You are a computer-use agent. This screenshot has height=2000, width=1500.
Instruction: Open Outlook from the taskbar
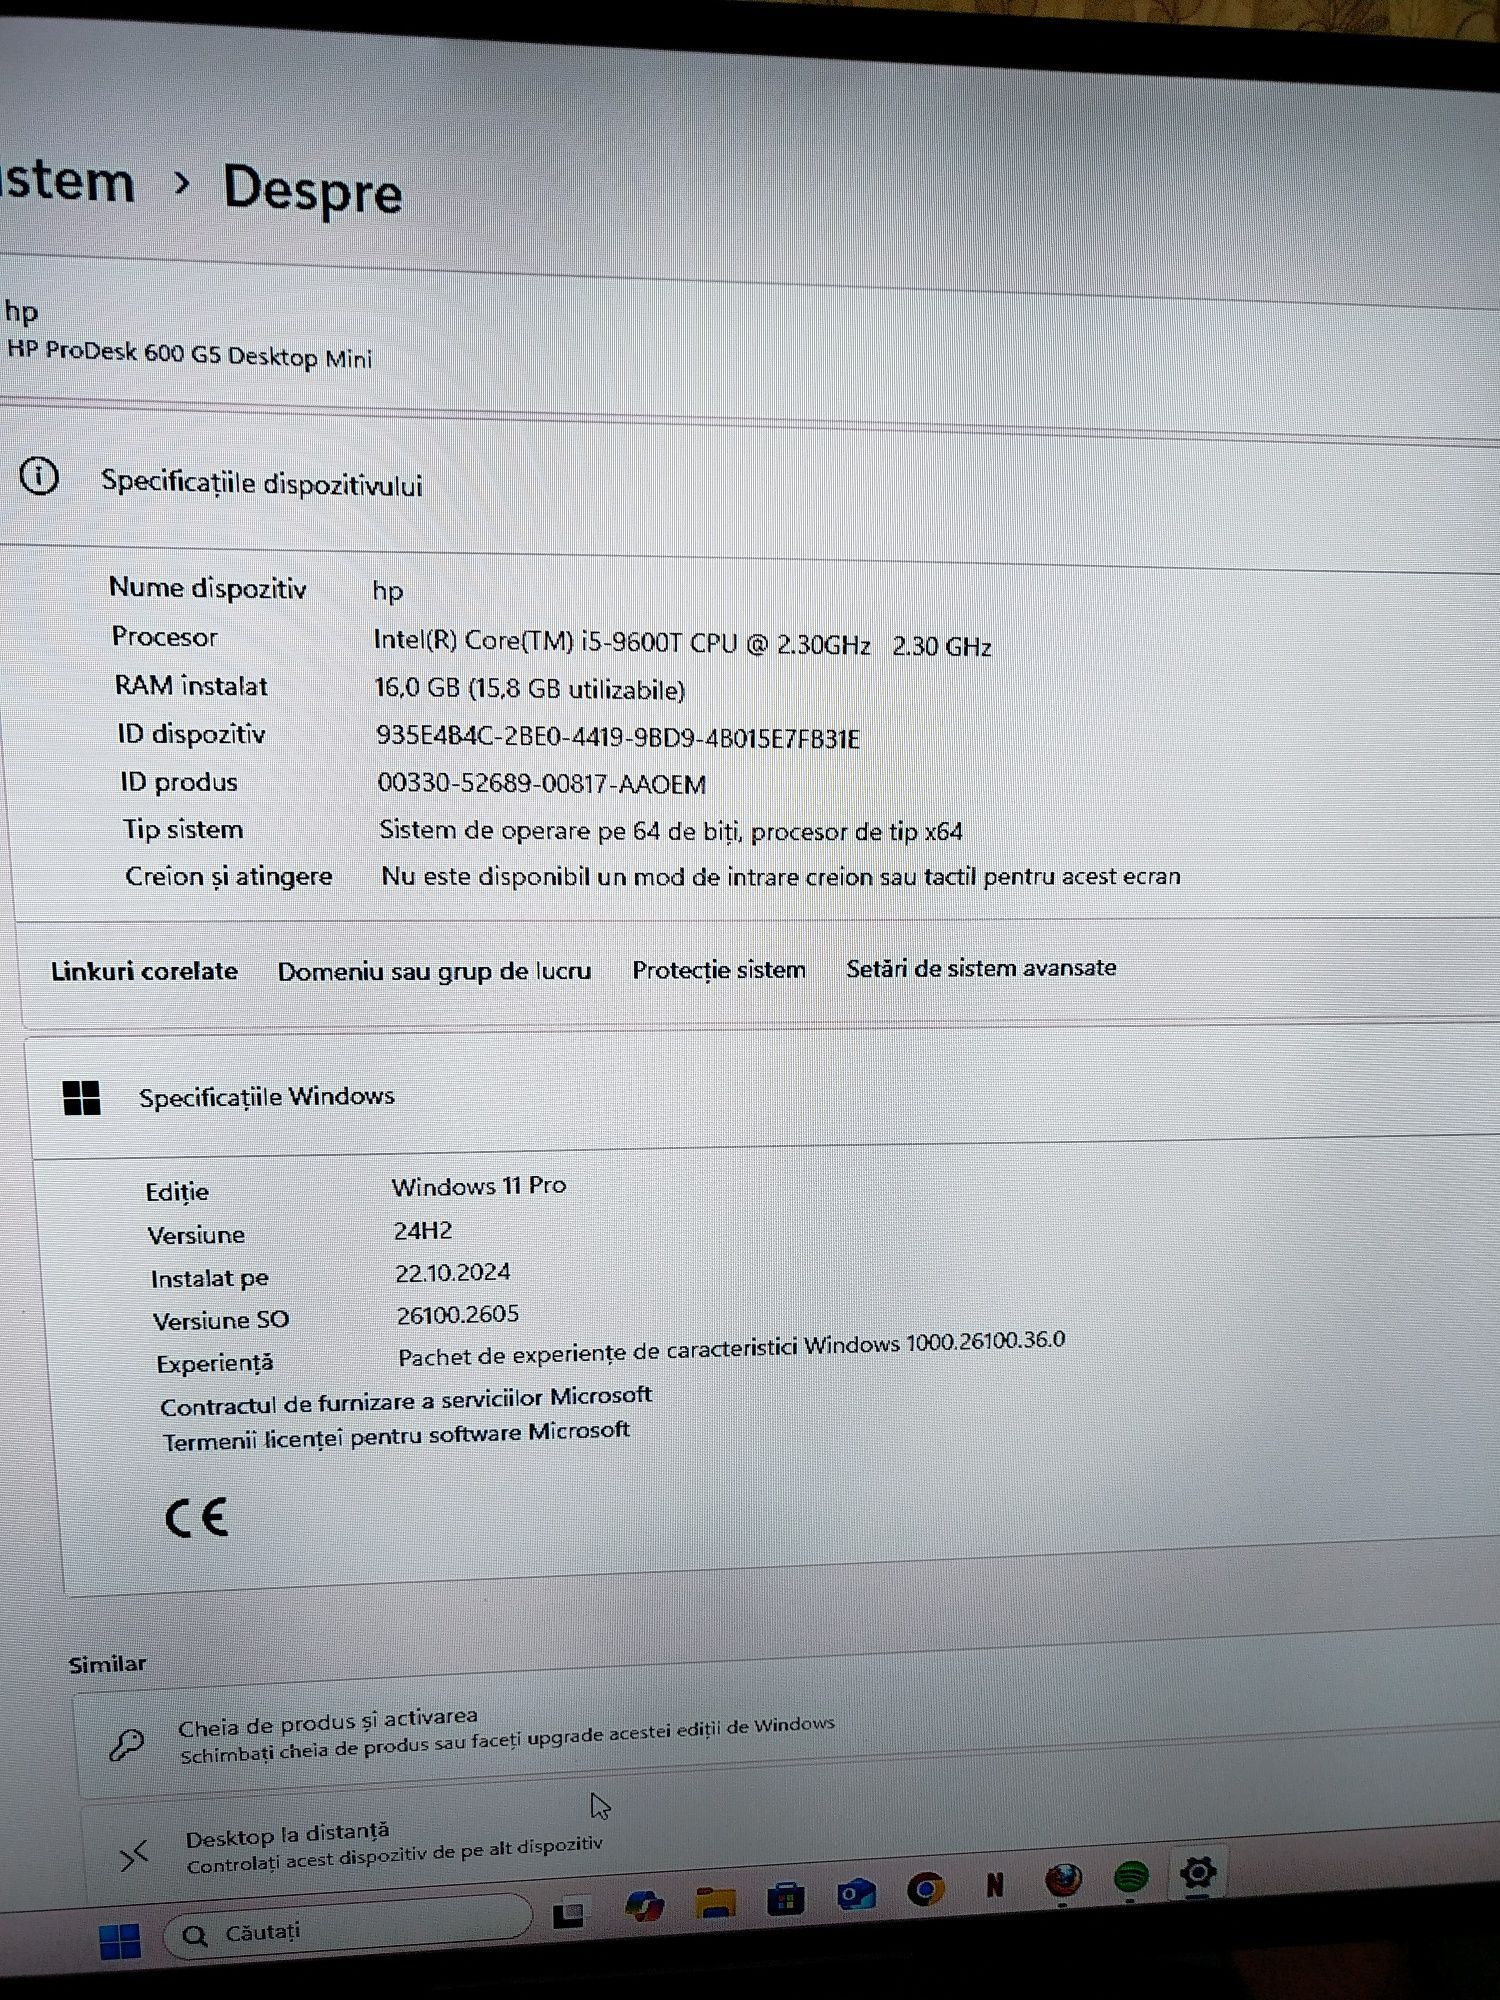click(856, 1893)
